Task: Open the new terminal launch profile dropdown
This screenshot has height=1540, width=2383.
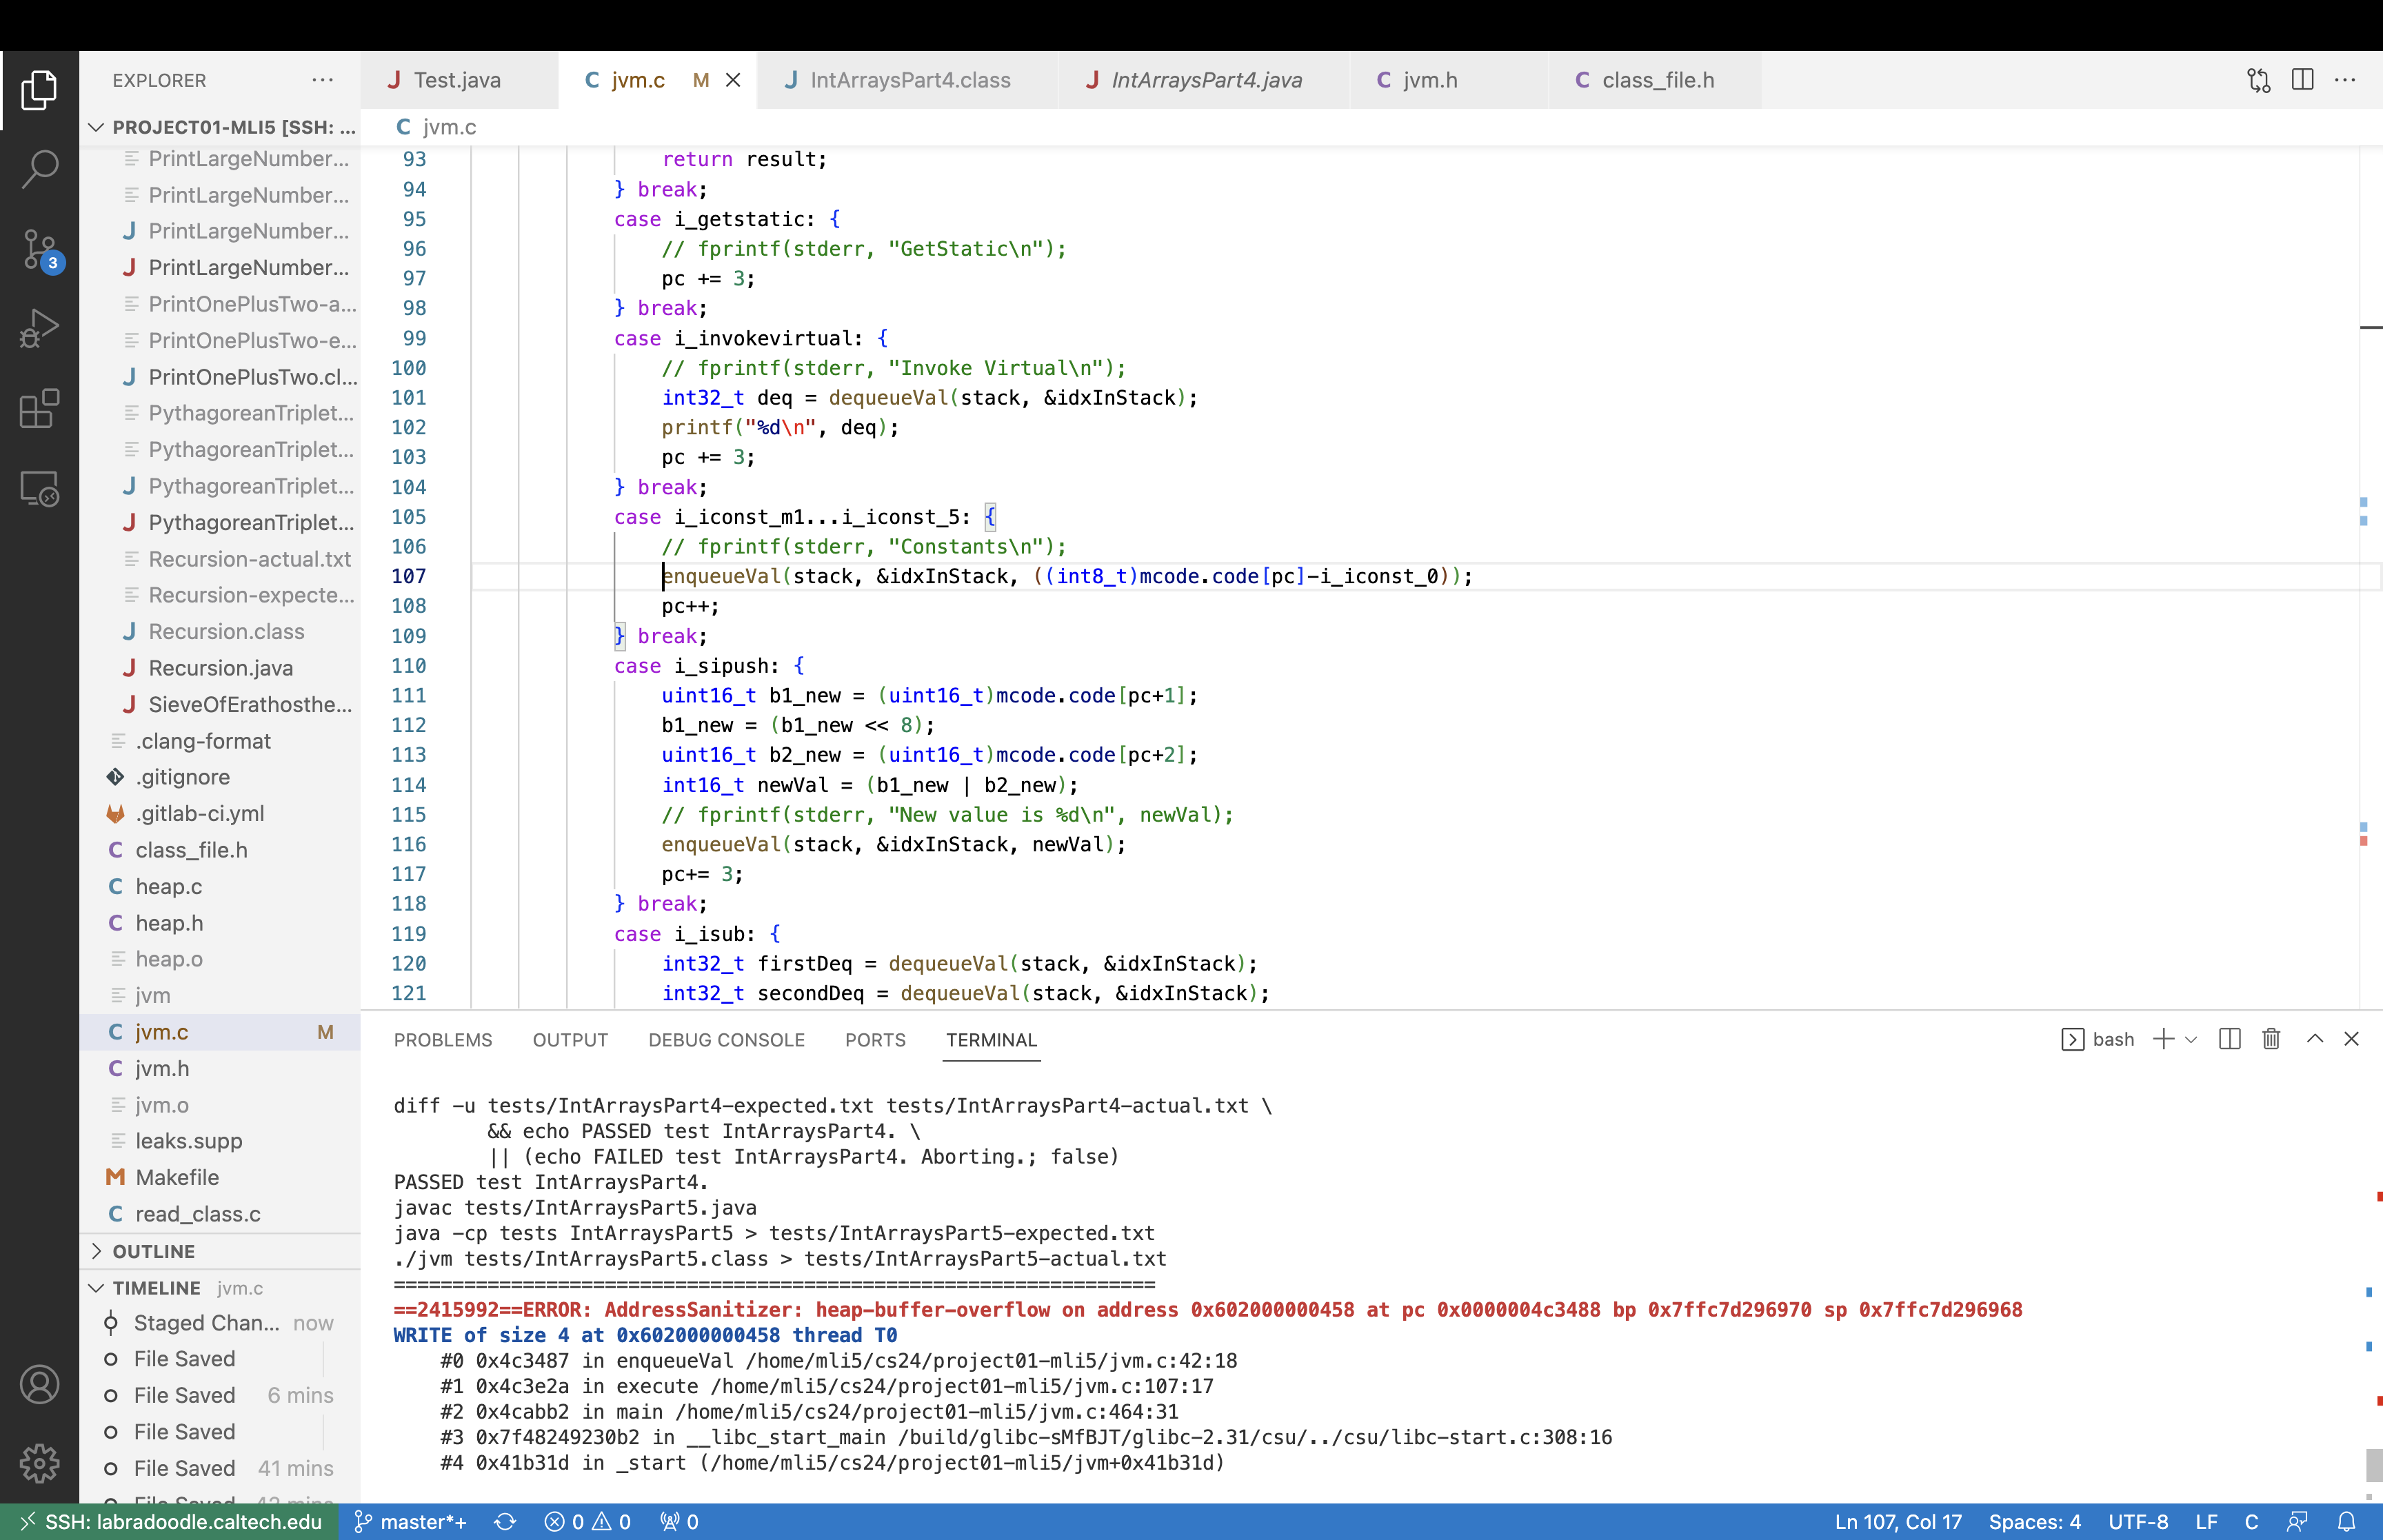Action: click(2191, 1040)
